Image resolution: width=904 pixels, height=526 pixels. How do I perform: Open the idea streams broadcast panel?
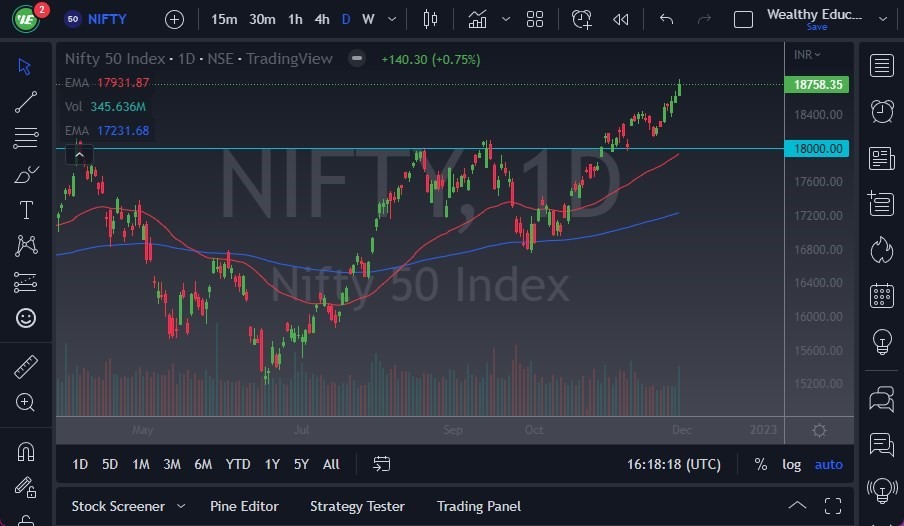tap(882, 491)
